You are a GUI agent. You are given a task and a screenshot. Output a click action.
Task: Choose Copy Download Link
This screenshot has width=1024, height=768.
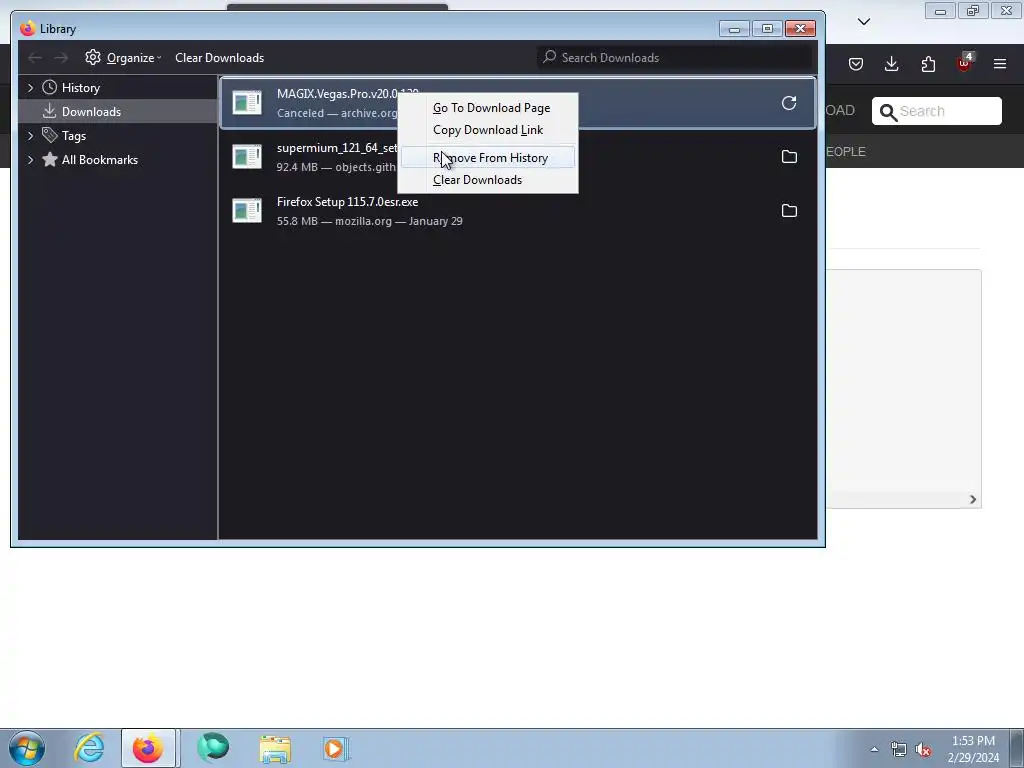(488, 130)
